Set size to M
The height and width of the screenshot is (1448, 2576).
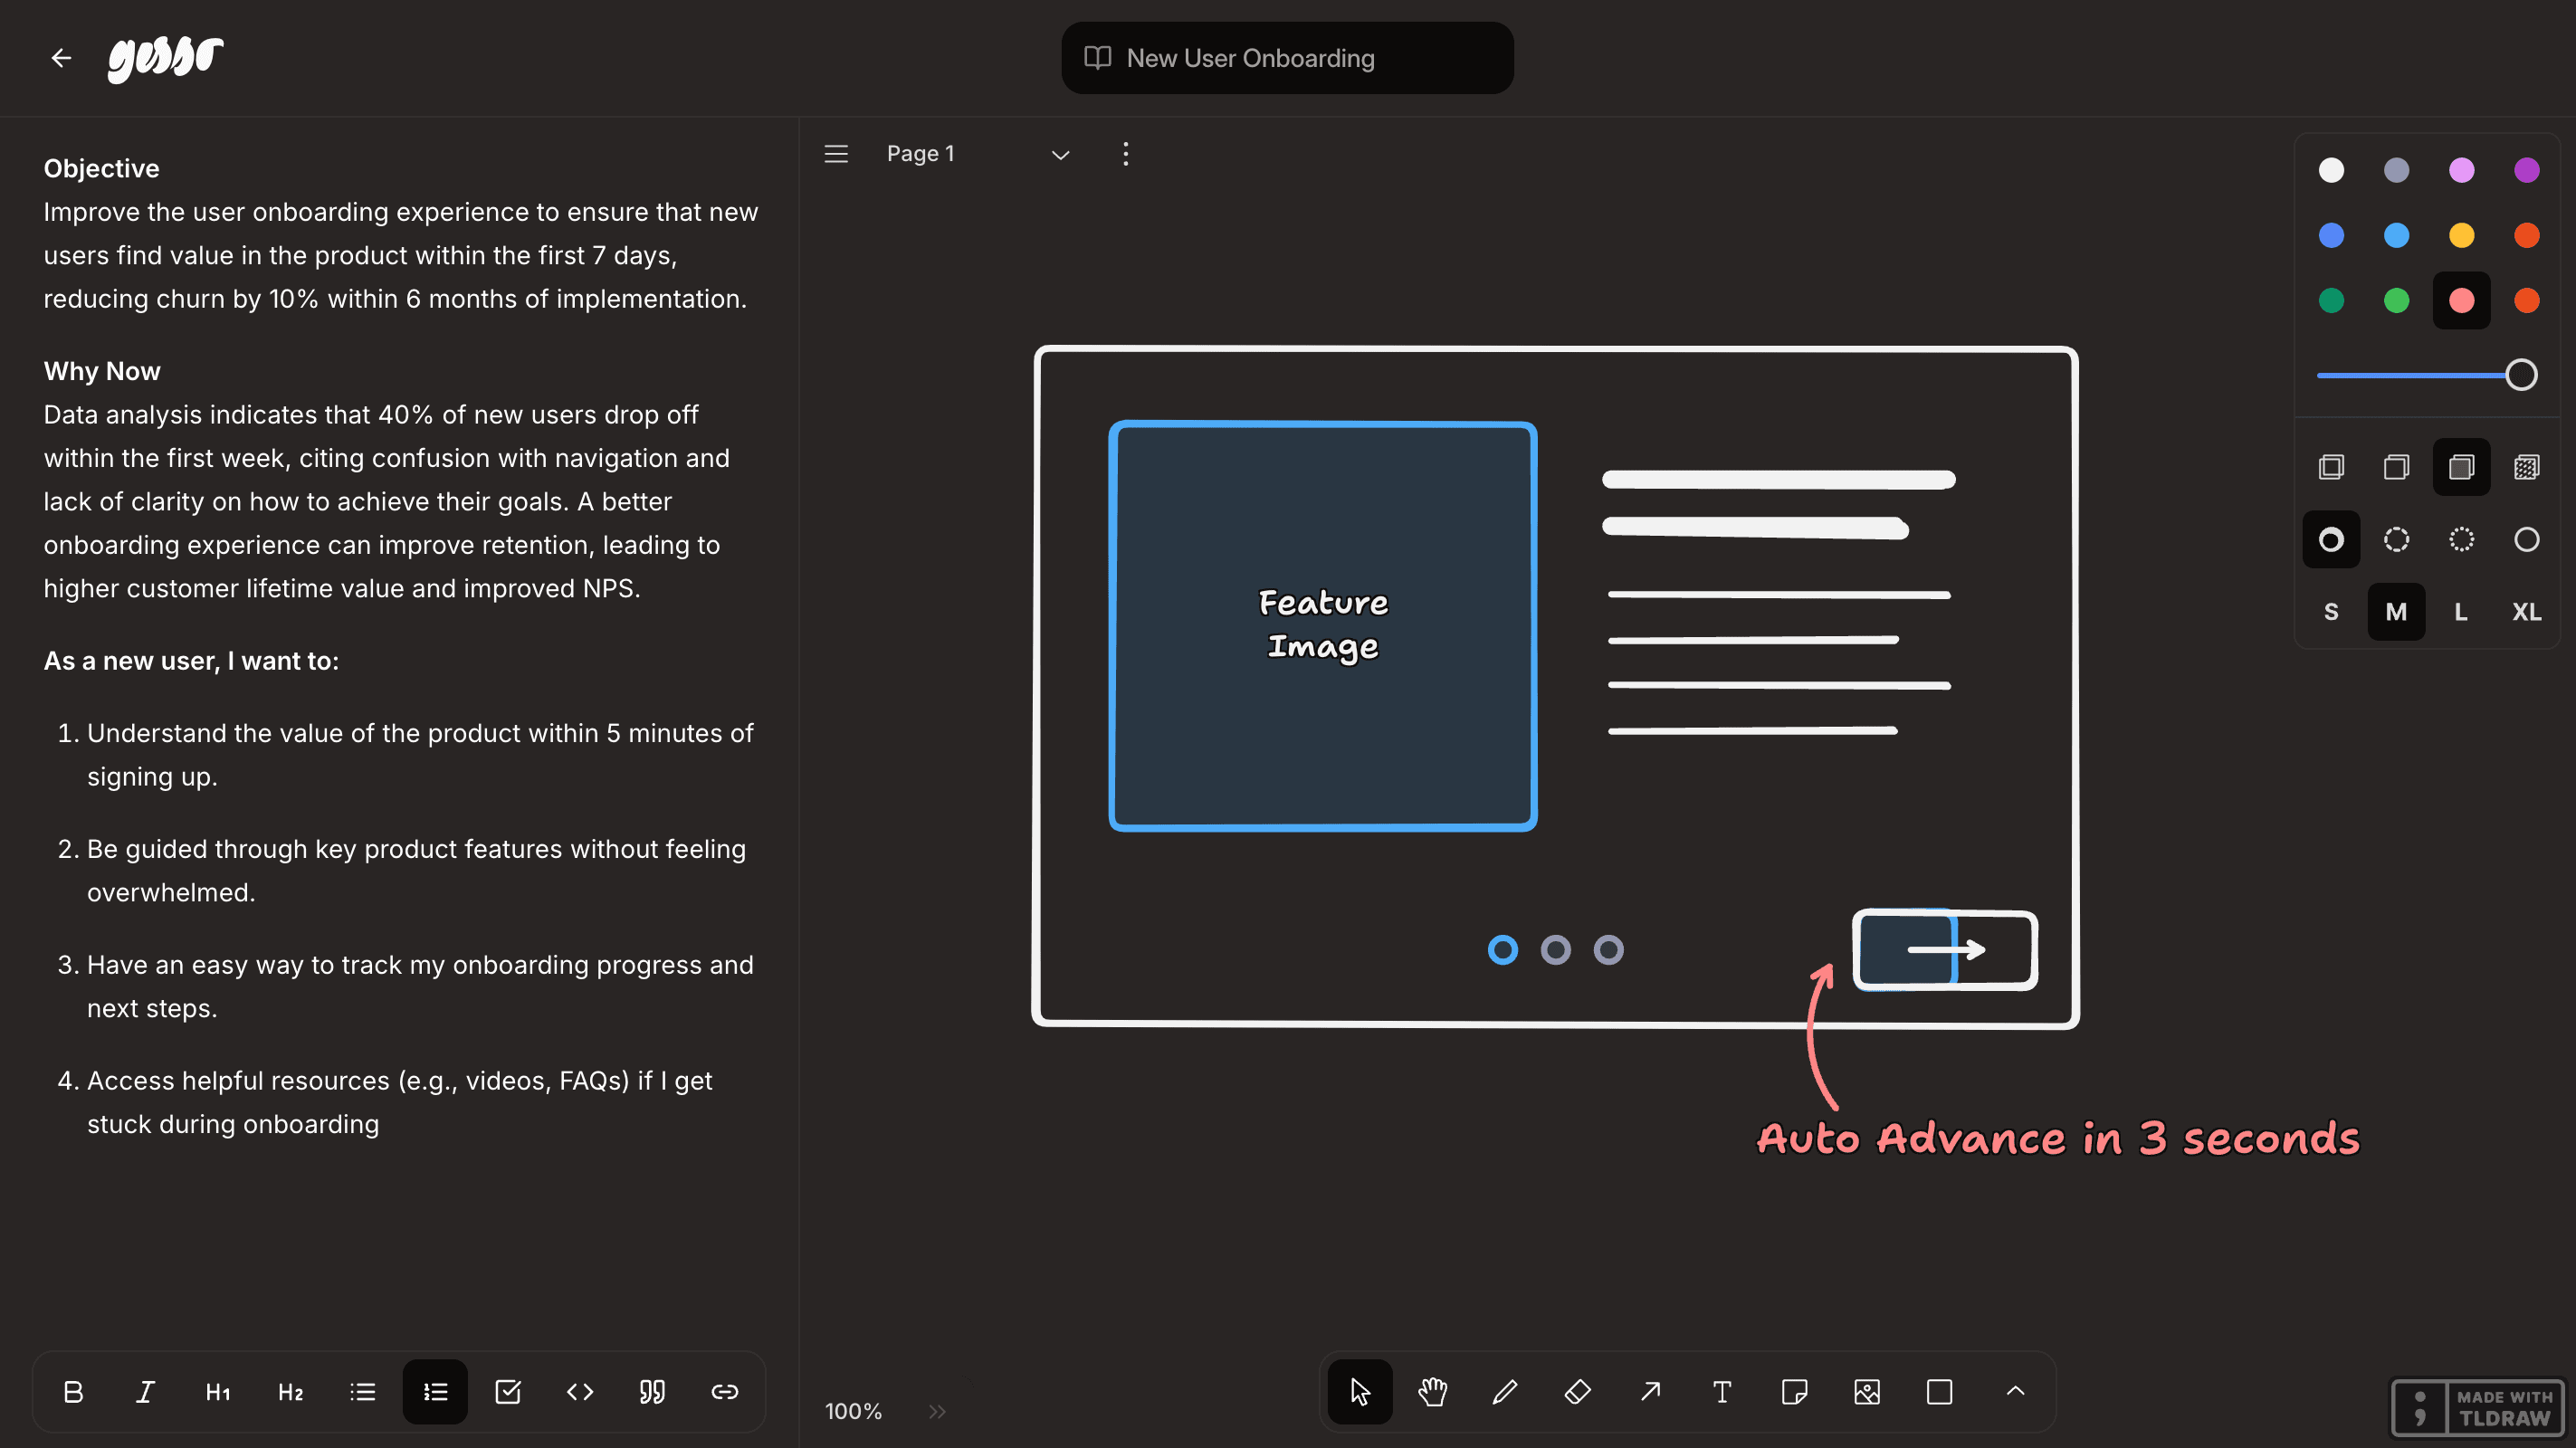[2396, 612]
